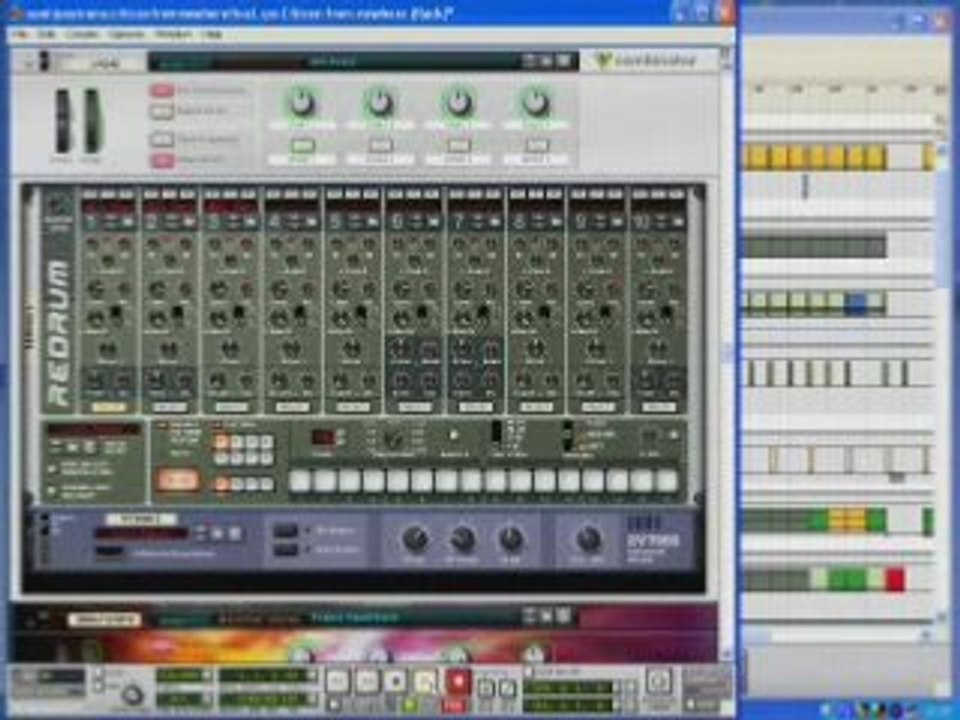Open the Edit menu

click(47, 34)
